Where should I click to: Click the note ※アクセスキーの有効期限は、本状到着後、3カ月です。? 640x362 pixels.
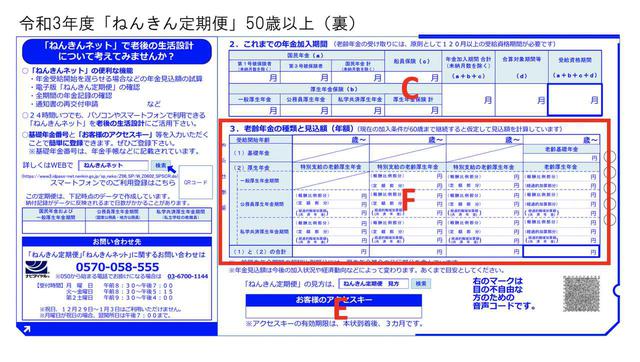[x=334, y=324]
